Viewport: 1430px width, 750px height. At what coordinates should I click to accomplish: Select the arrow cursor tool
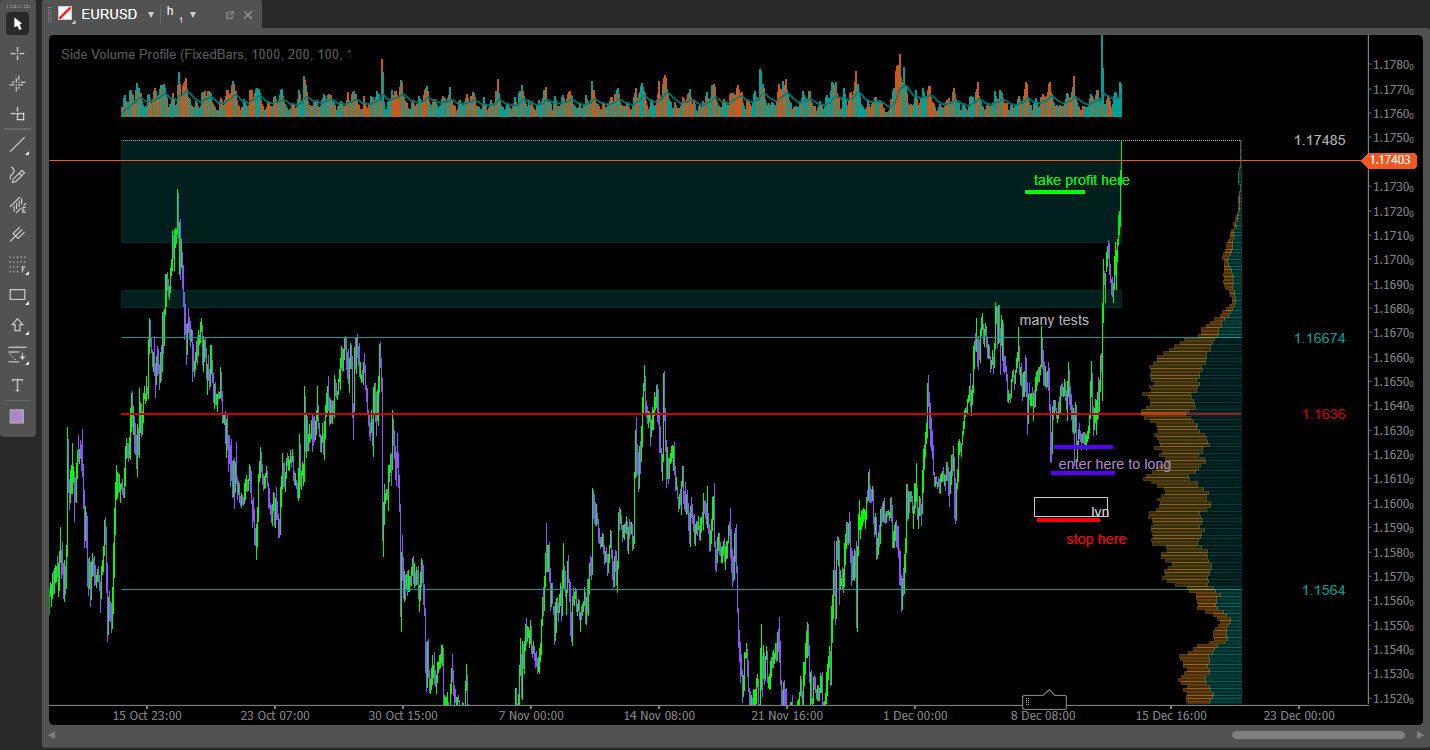coord(17,23)
